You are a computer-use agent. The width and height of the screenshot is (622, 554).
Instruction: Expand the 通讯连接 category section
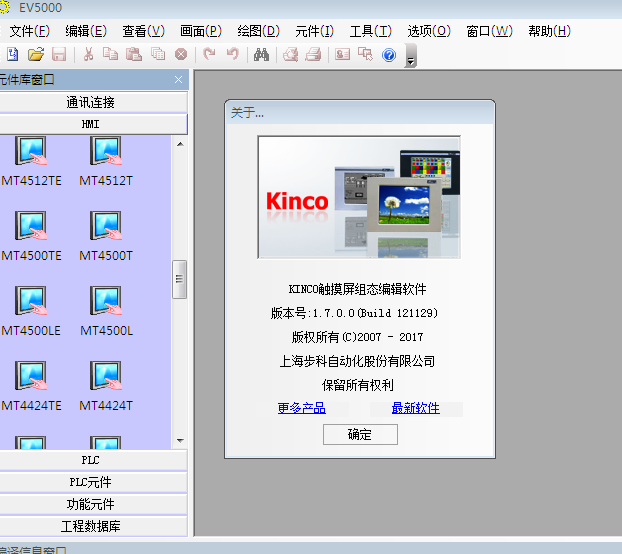pyautogui.click(x=91, y=102)
